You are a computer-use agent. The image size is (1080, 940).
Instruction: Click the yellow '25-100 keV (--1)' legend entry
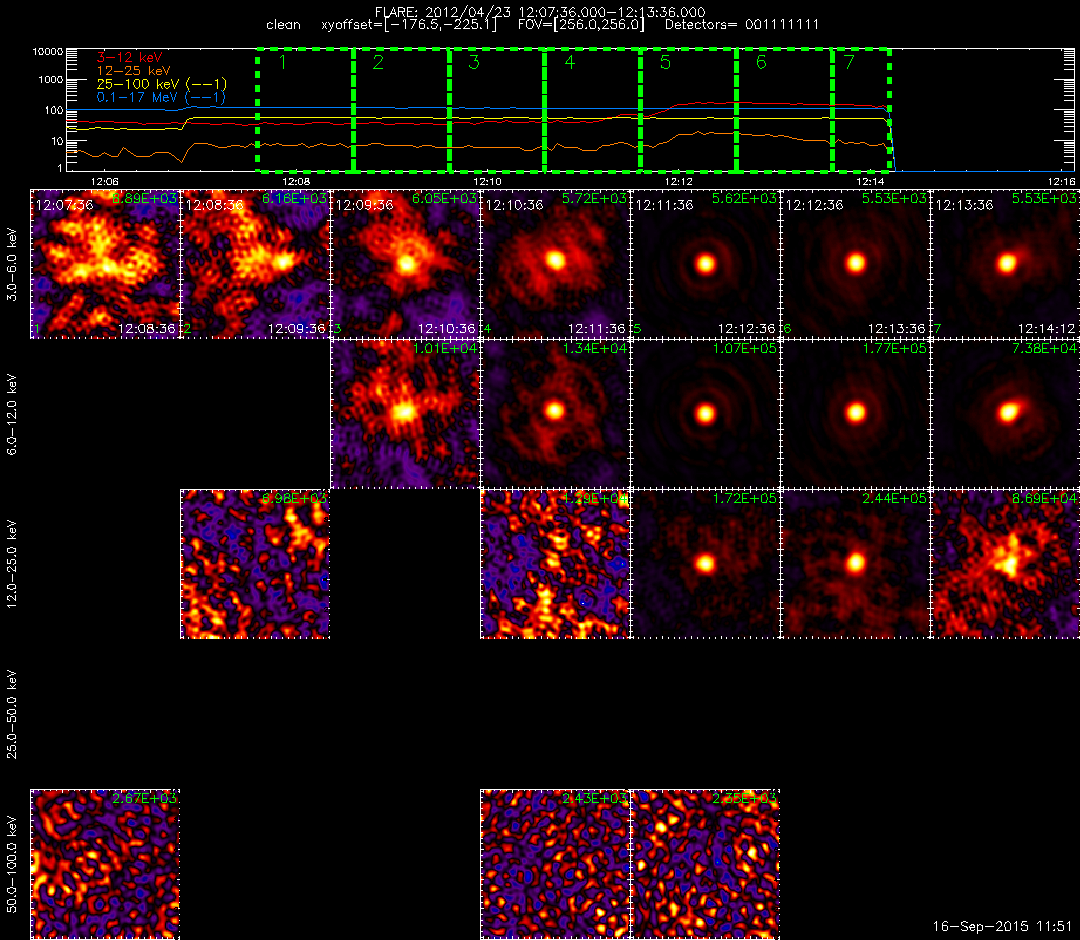point(161,83)
